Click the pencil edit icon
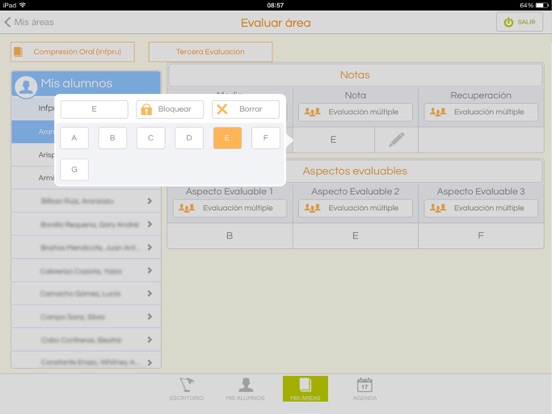This screenshot has width=552, height=414. [396, 140]
